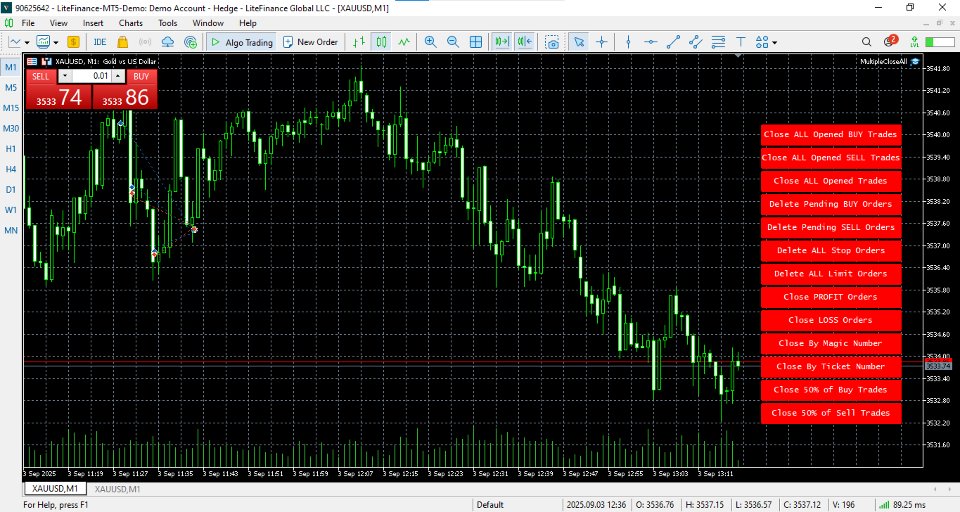Switch chart to line chart

point(404,42)
